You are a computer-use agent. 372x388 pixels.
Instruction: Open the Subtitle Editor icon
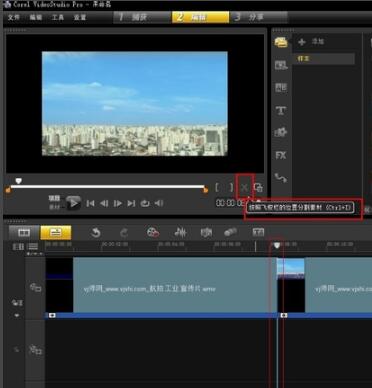[258, 232]
